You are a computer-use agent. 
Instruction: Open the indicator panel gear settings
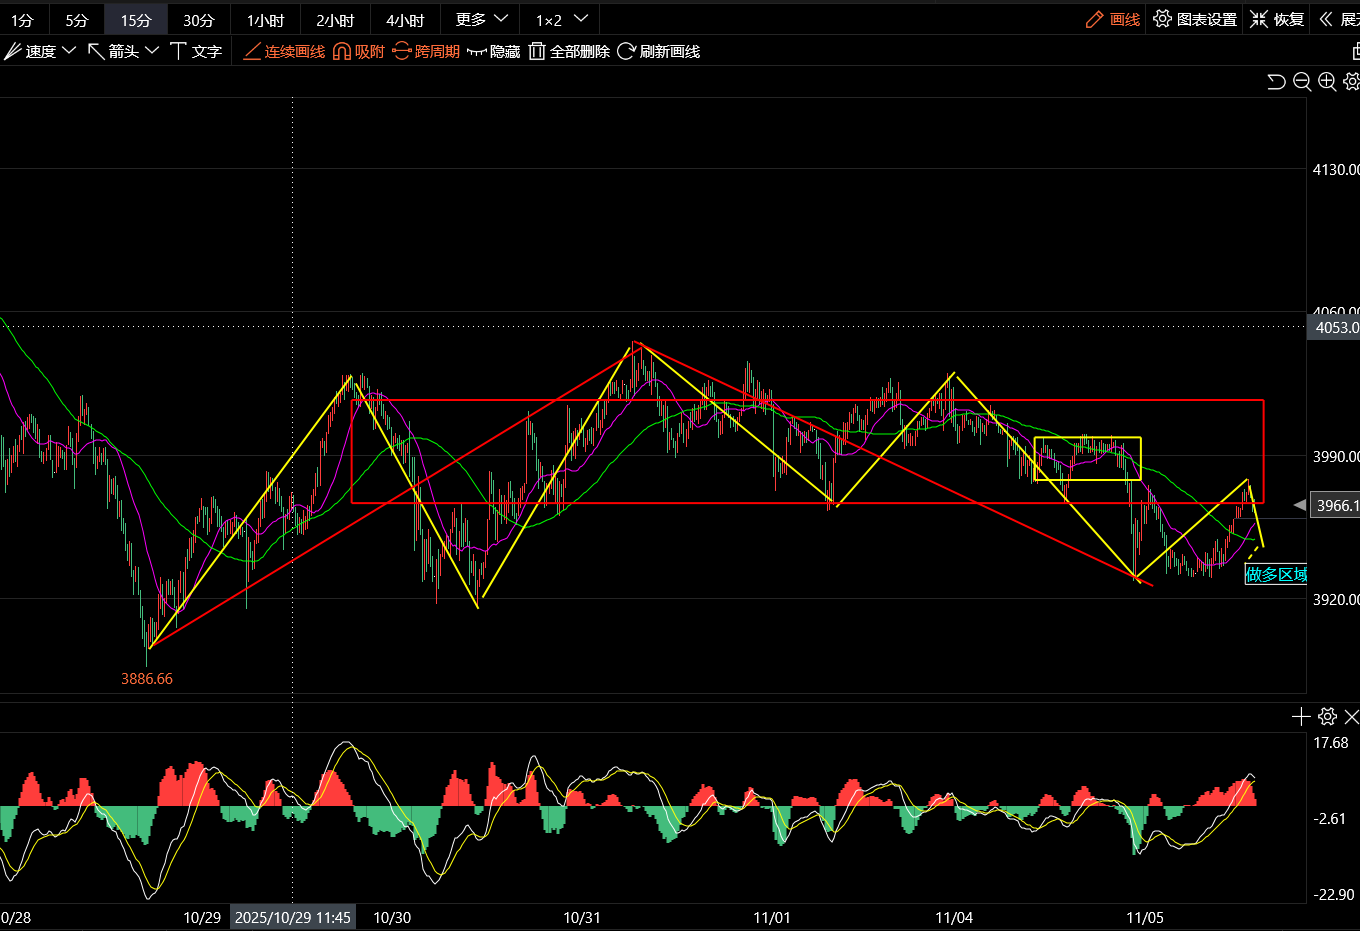coord(1327,716)
